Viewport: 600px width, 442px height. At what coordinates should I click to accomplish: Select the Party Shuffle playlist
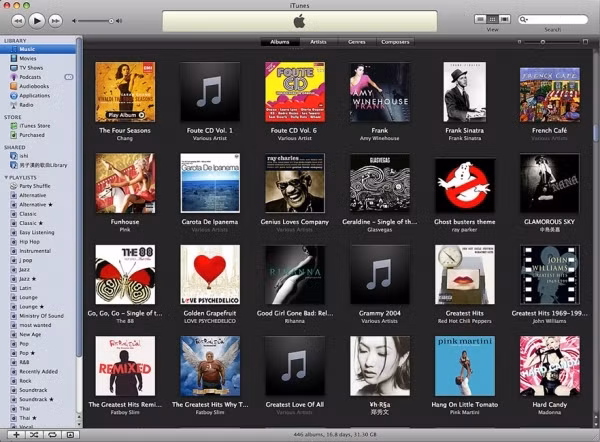33,186
